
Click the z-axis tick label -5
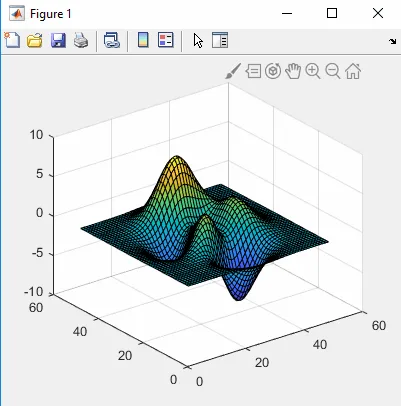(37, 253)
